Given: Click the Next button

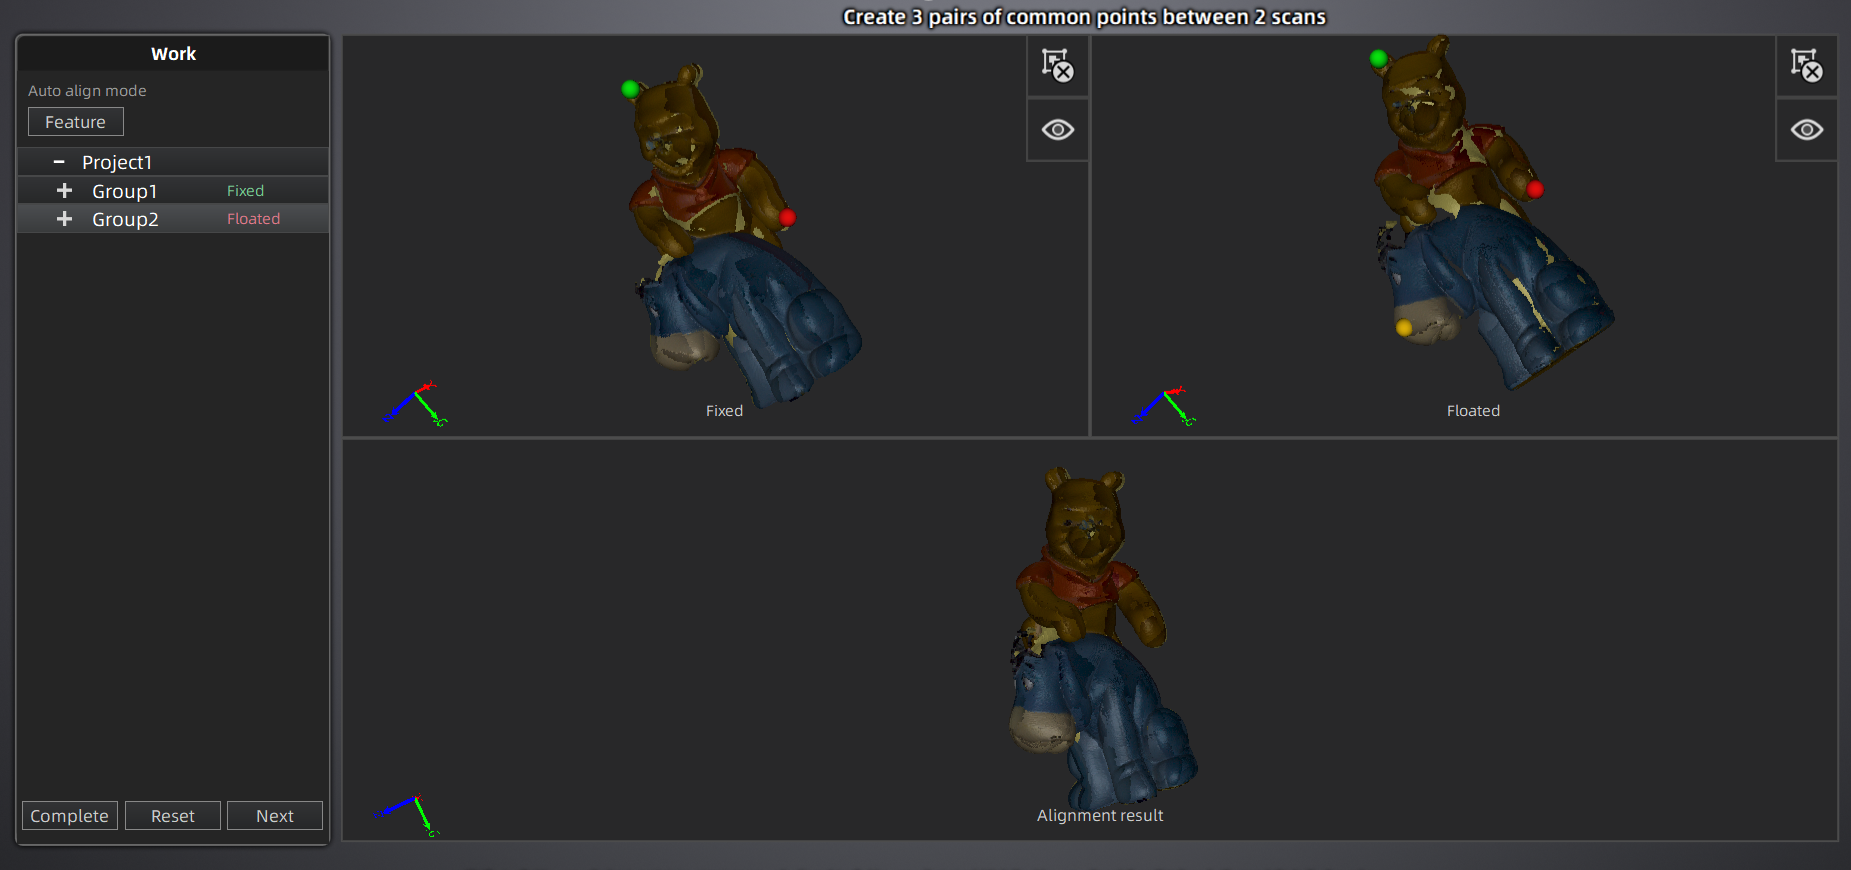Looking at the screenshot, I should 275,816.
